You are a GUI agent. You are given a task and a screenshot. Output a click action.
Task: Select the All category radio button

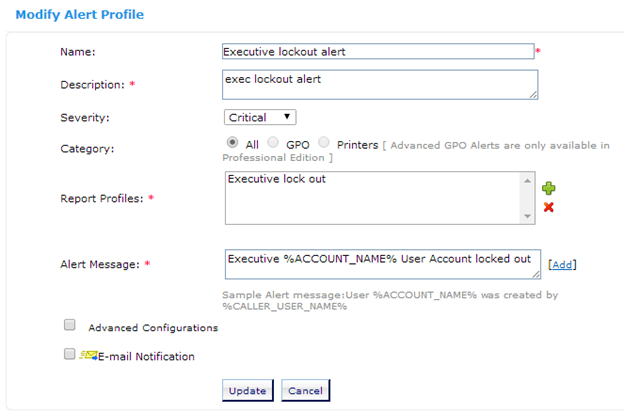(232, 142)
